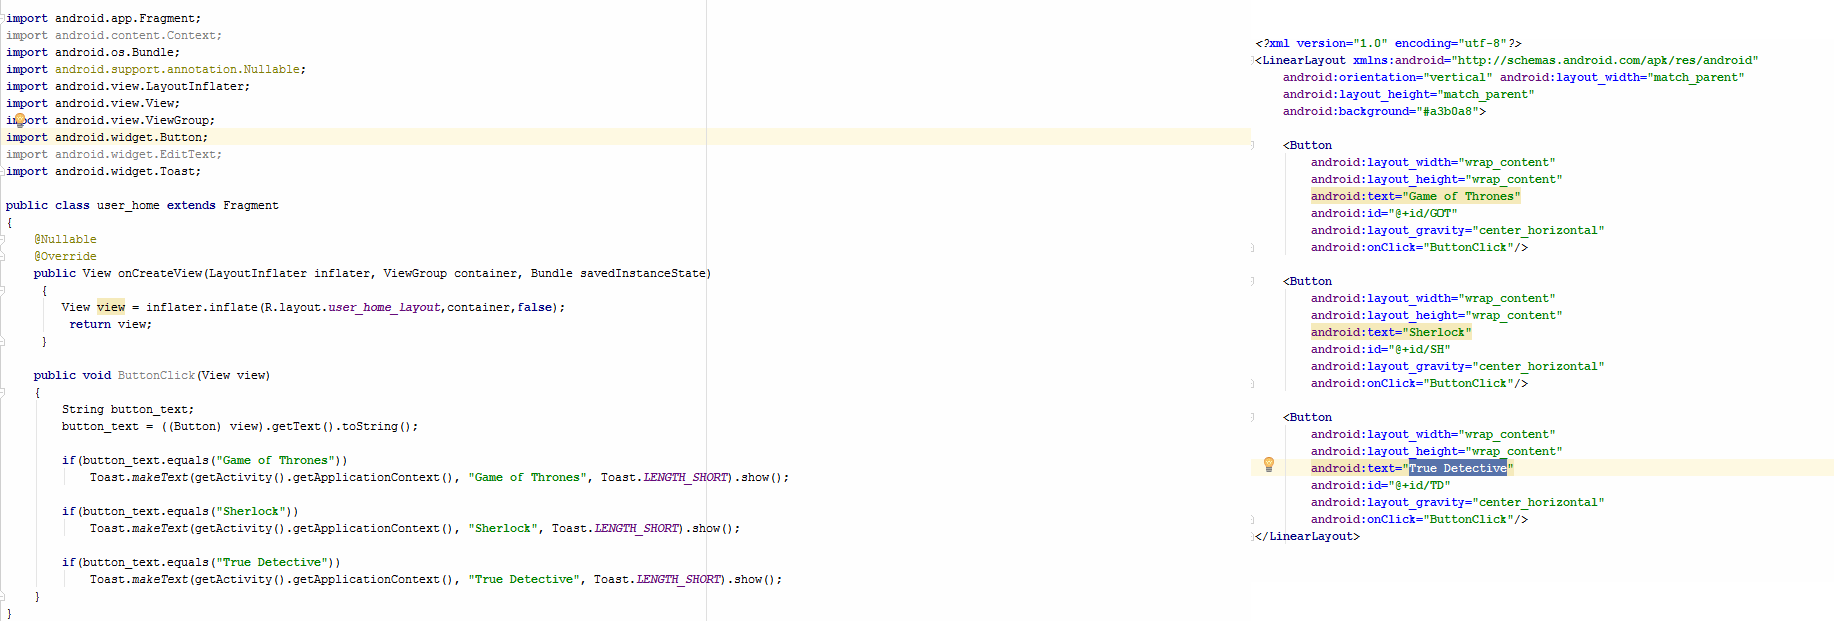Click "Game of Thrones" in equals condition

[275, 460]
